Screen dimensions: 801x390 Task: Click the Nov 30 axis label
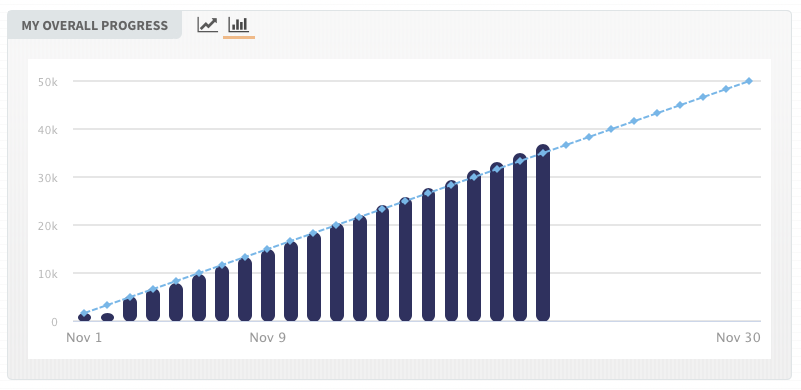pos(738,338)
